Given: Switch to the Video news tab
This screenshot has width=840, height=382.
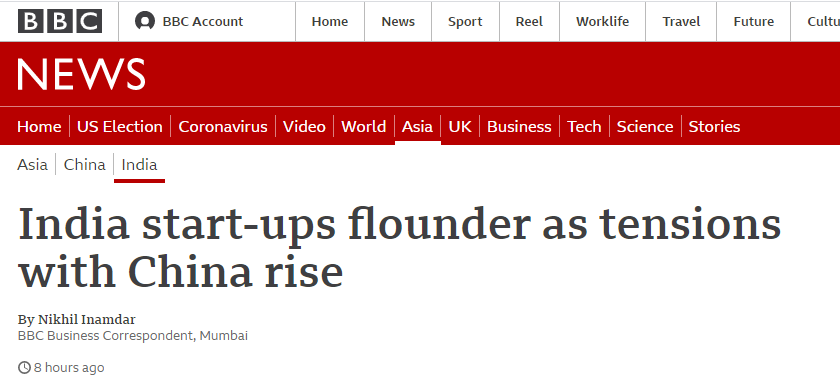Looking at the screenshot, I should 304,126.
